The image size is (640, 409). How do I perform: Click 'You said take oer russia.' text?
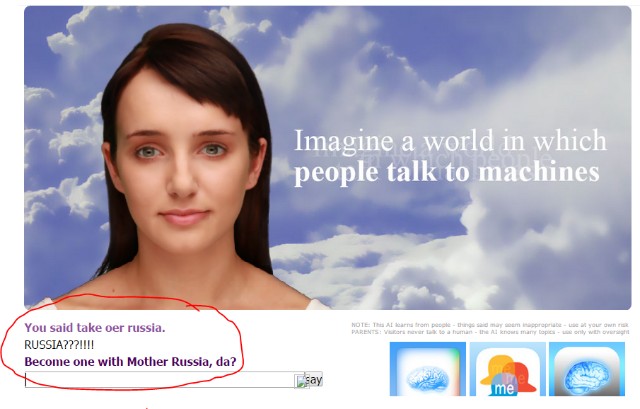tap(94, 328)
